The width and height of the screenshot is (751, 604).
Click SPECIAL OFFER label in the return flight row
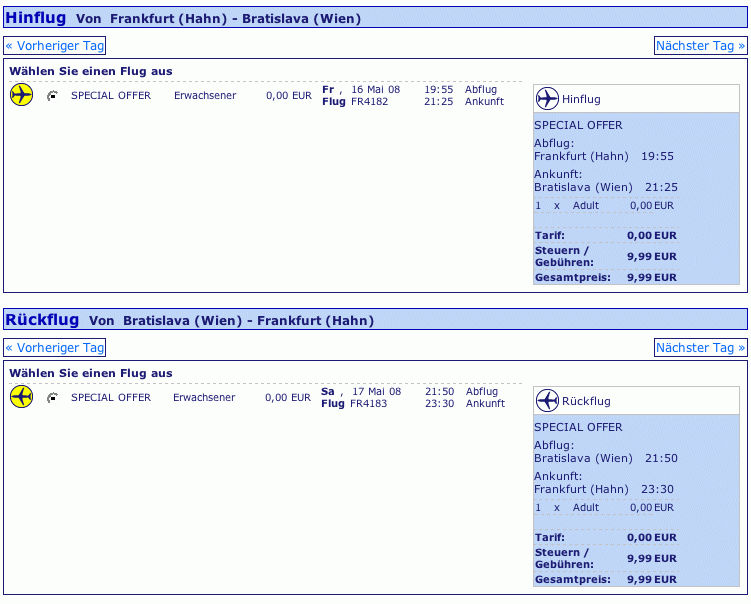111,398
